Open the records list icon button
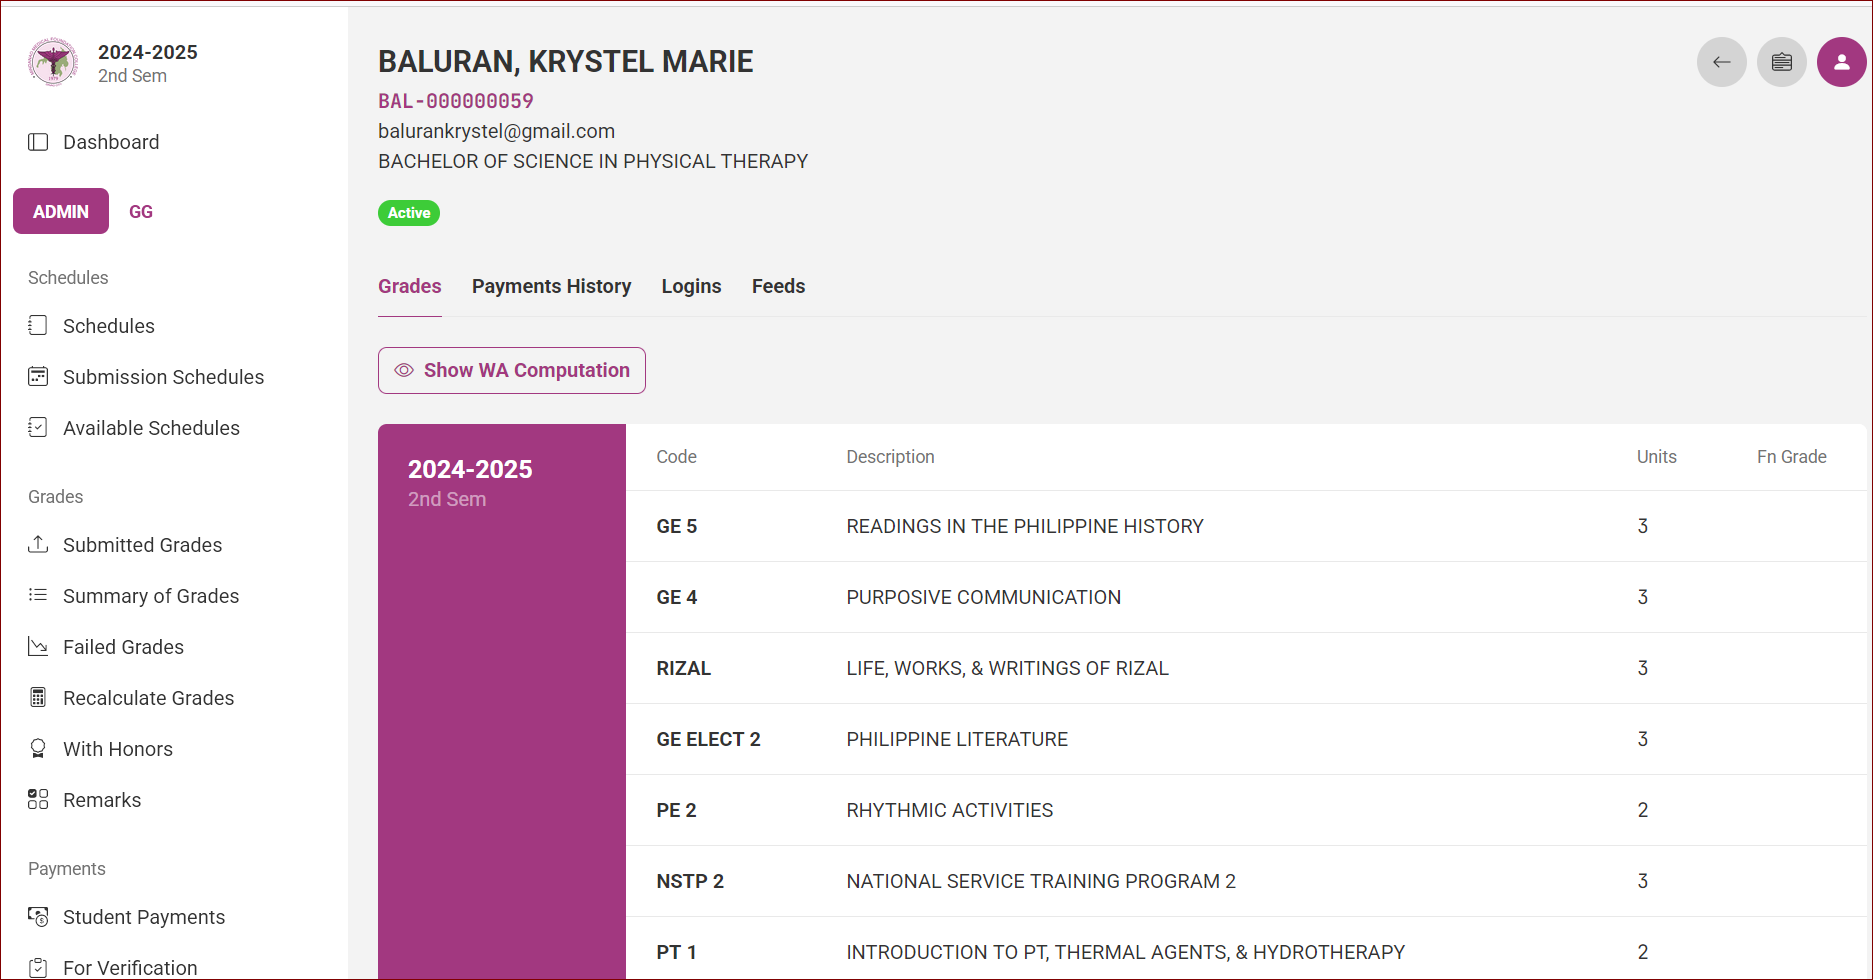Viewport: 1873px width, 980px height. 1782,62
